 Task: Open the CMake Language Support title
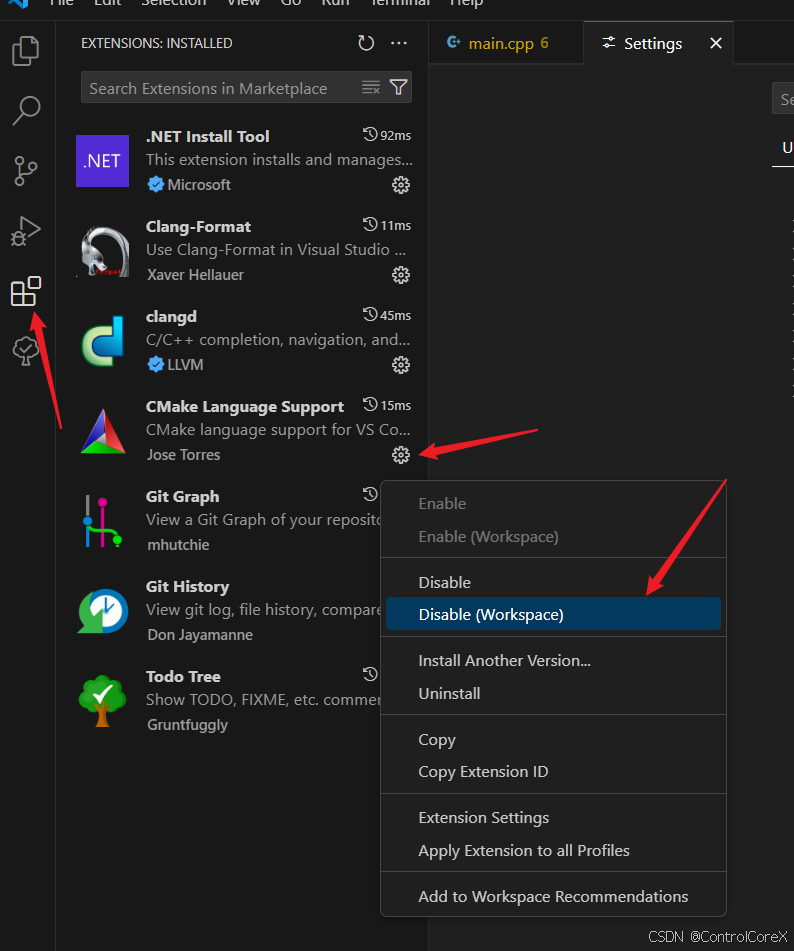(244, 406)
